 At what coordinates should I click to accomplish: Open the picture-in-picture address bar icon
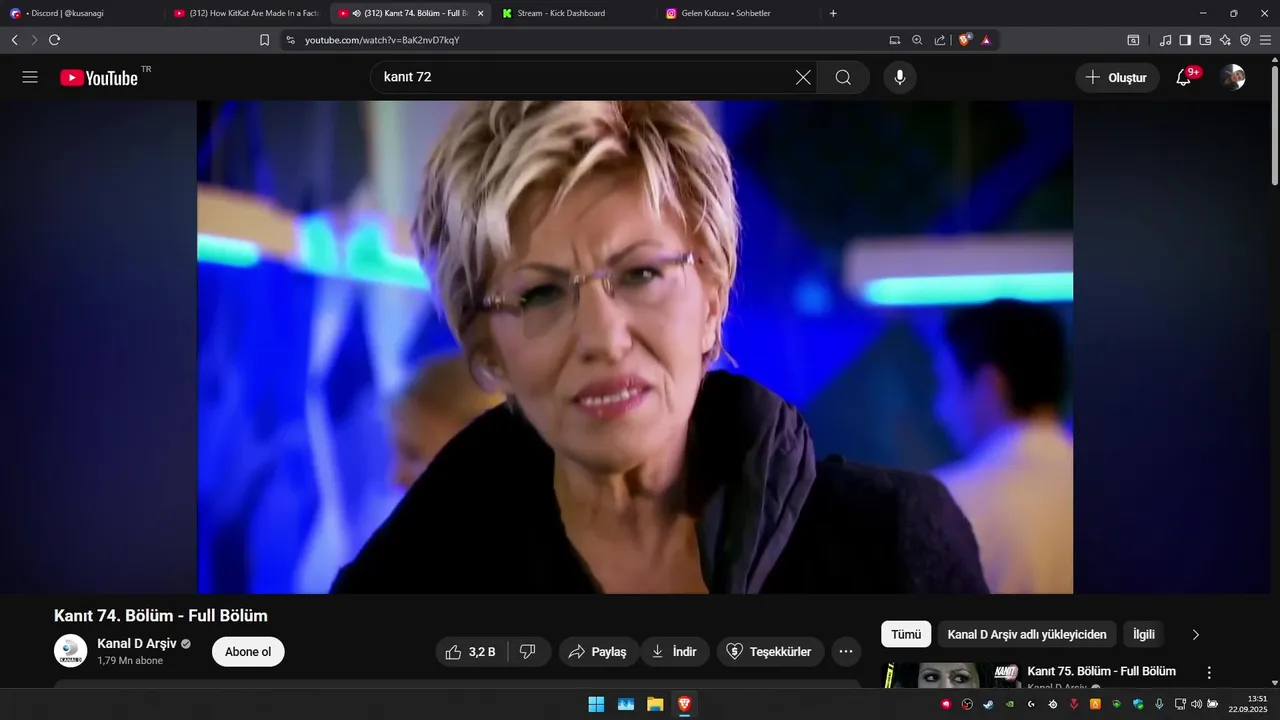pyautogui.click(x=894, y=40)
